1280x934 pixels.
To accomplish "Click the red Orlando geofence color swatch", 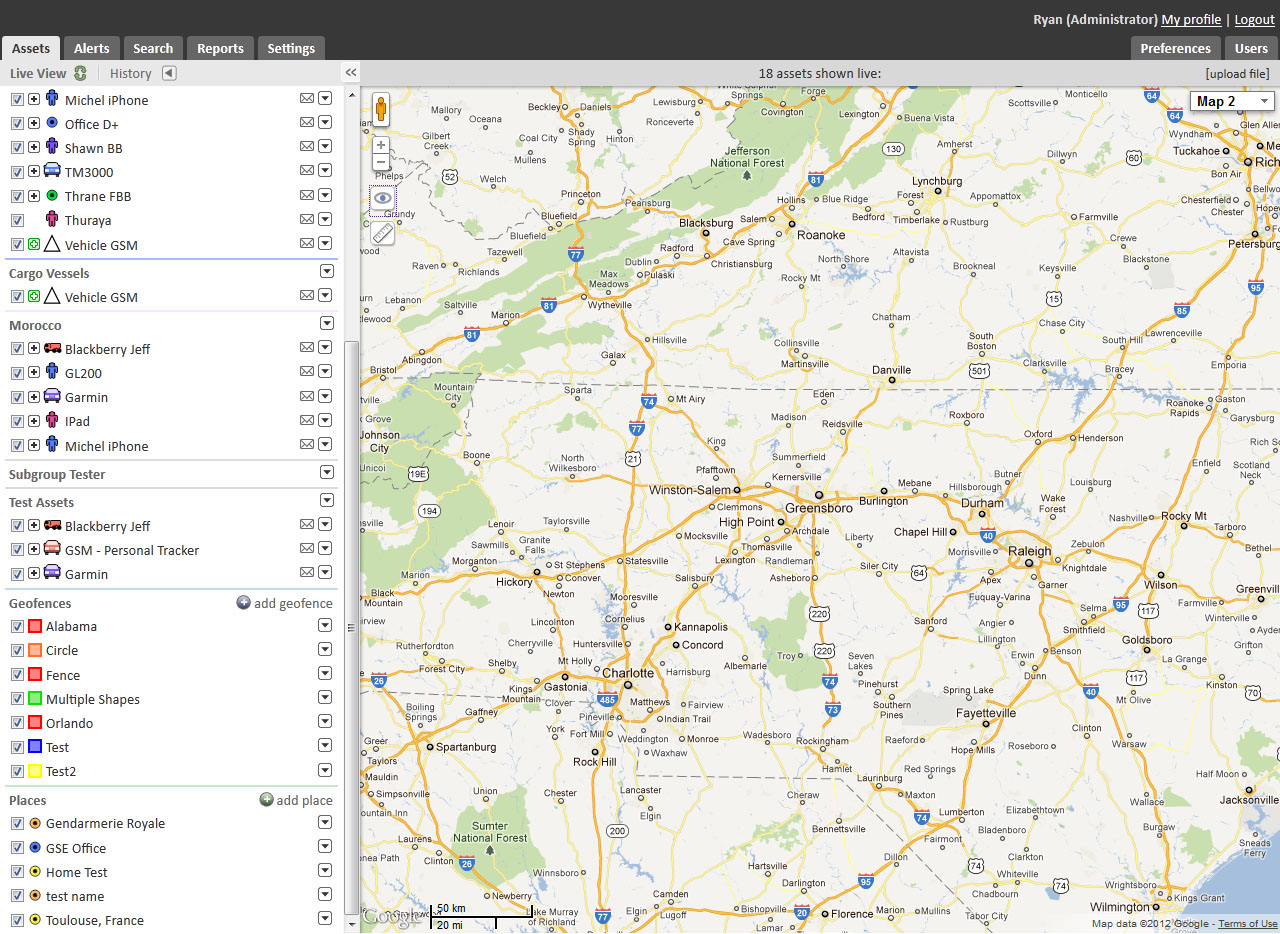I will pyautogui.click(x=35, y=723).
